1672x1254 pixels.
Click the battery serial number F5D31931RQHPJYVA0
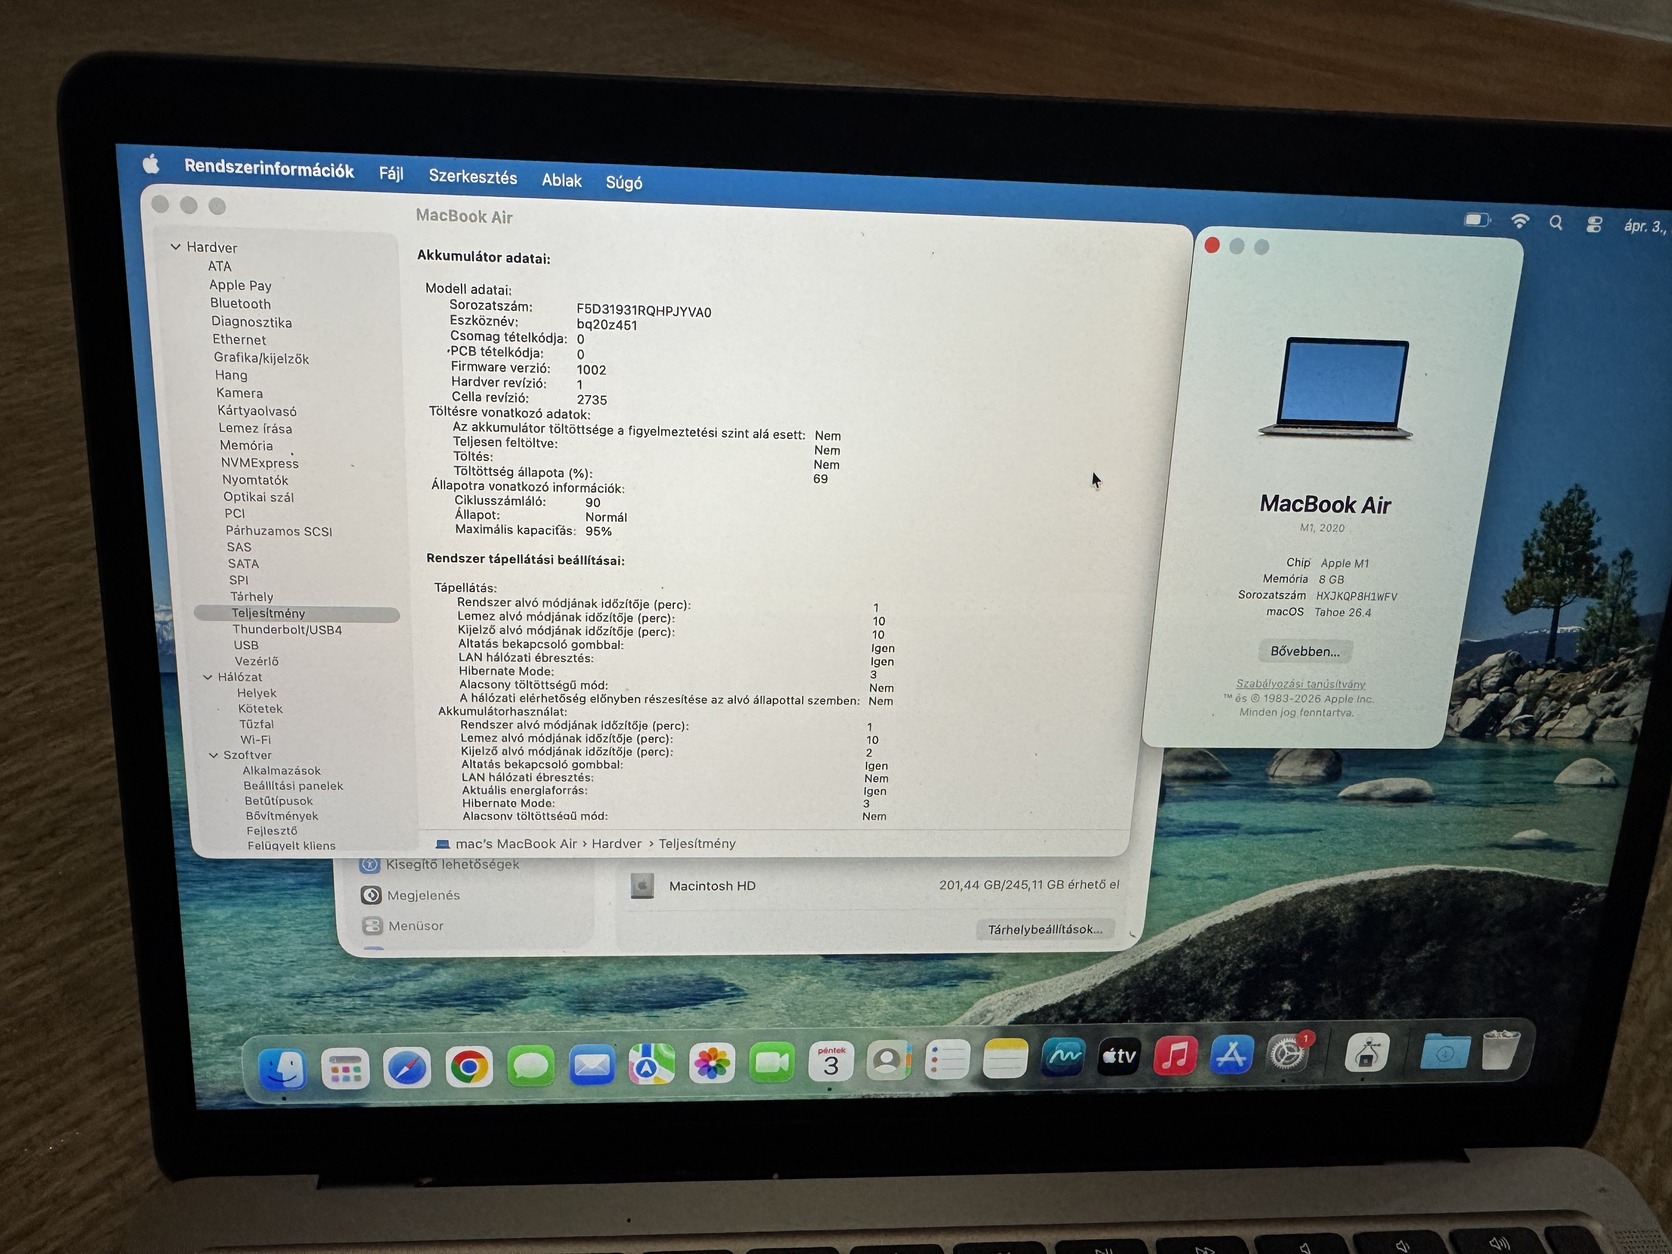coord(644,311)
